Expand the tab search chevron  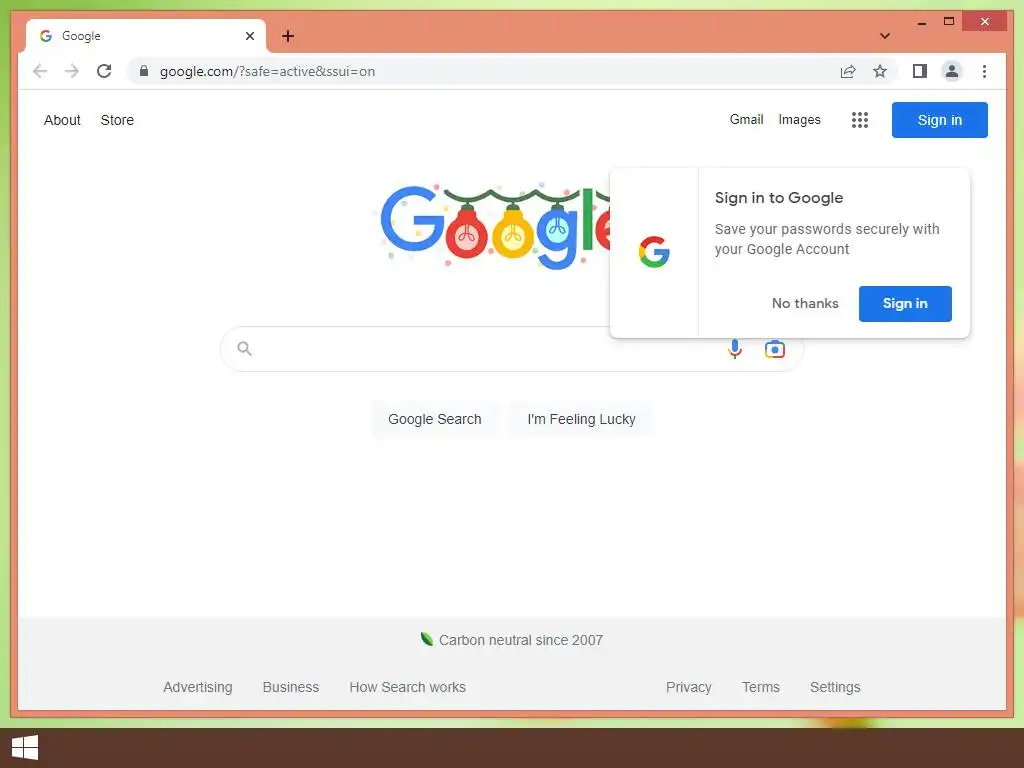(x=884, y=36)
